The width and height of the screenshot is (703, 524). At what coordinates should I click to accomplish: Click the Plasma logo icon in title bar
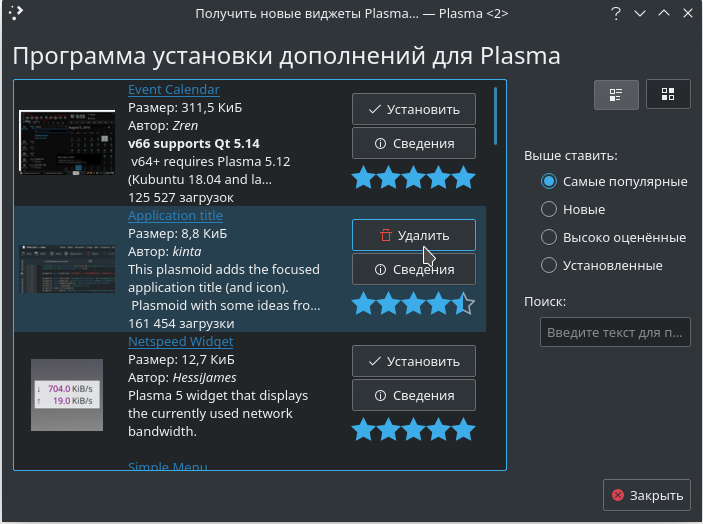(16, 13)
